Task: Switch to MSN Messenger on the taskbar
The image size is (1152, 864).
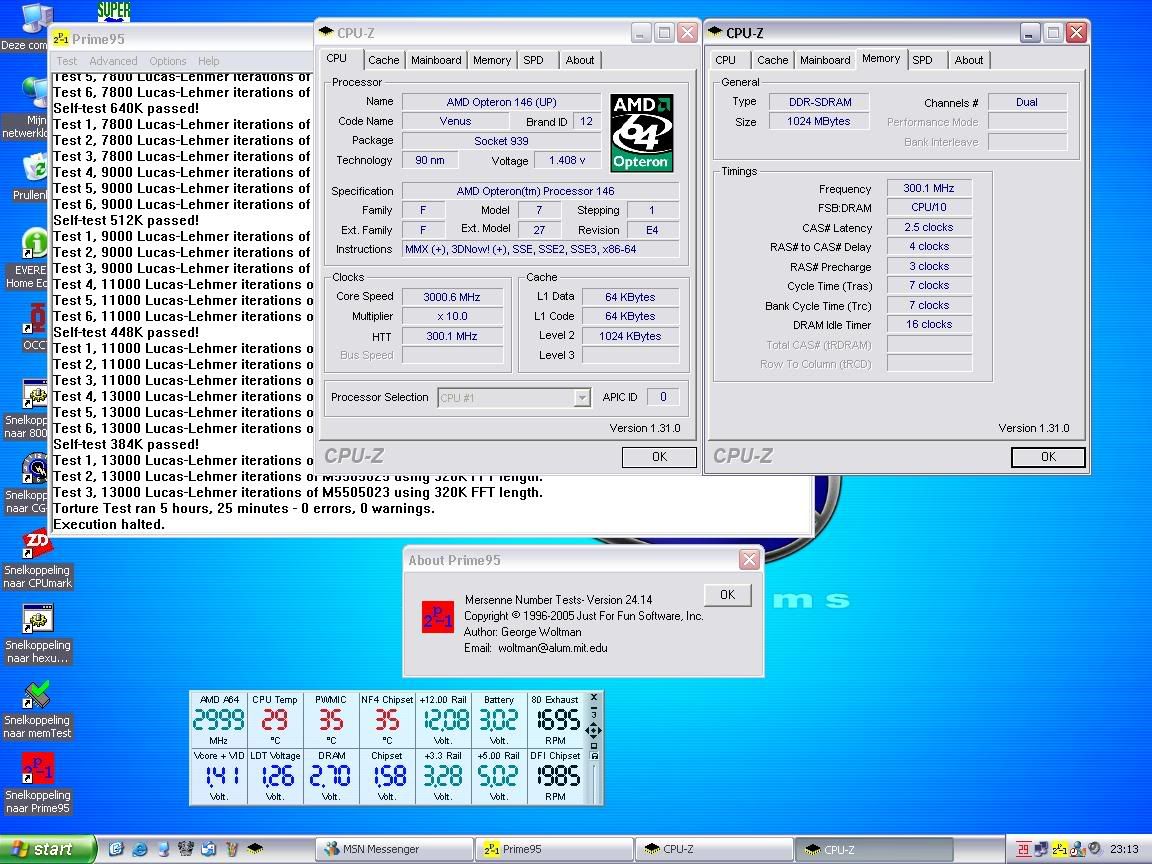Action: 395,849
